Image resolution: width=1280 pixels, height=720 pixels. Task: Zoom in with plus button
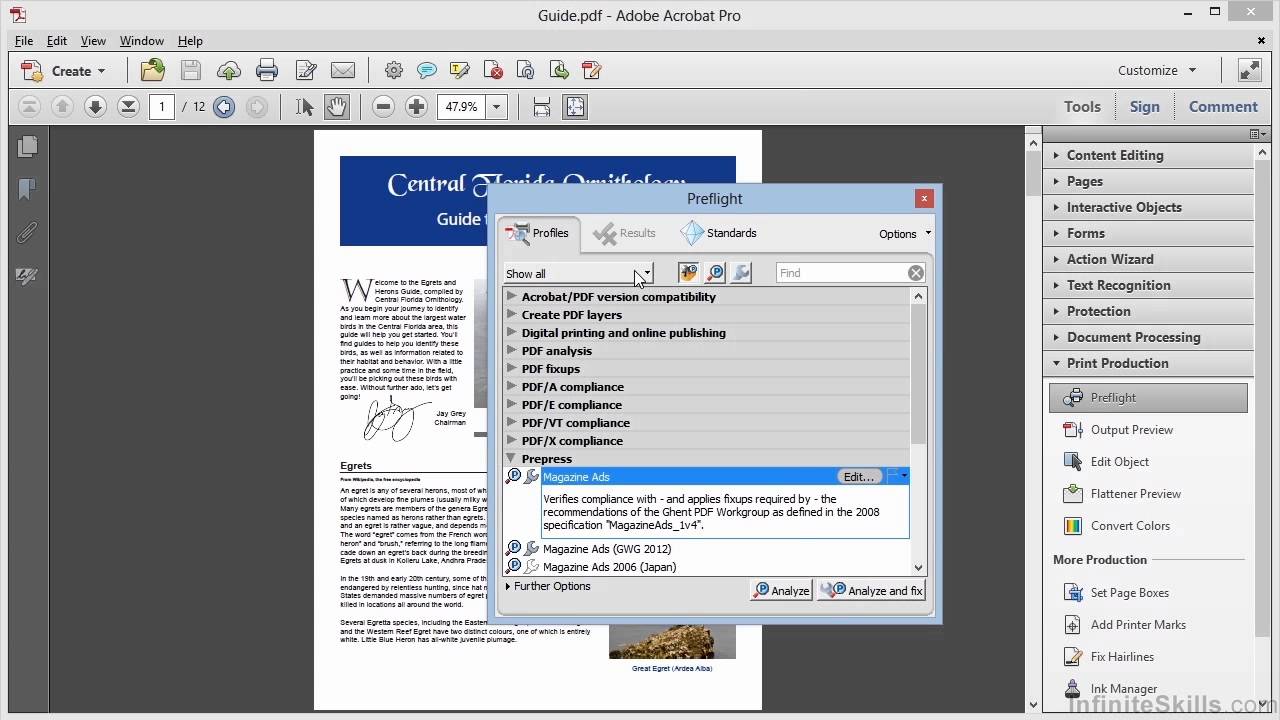[417, 106]
